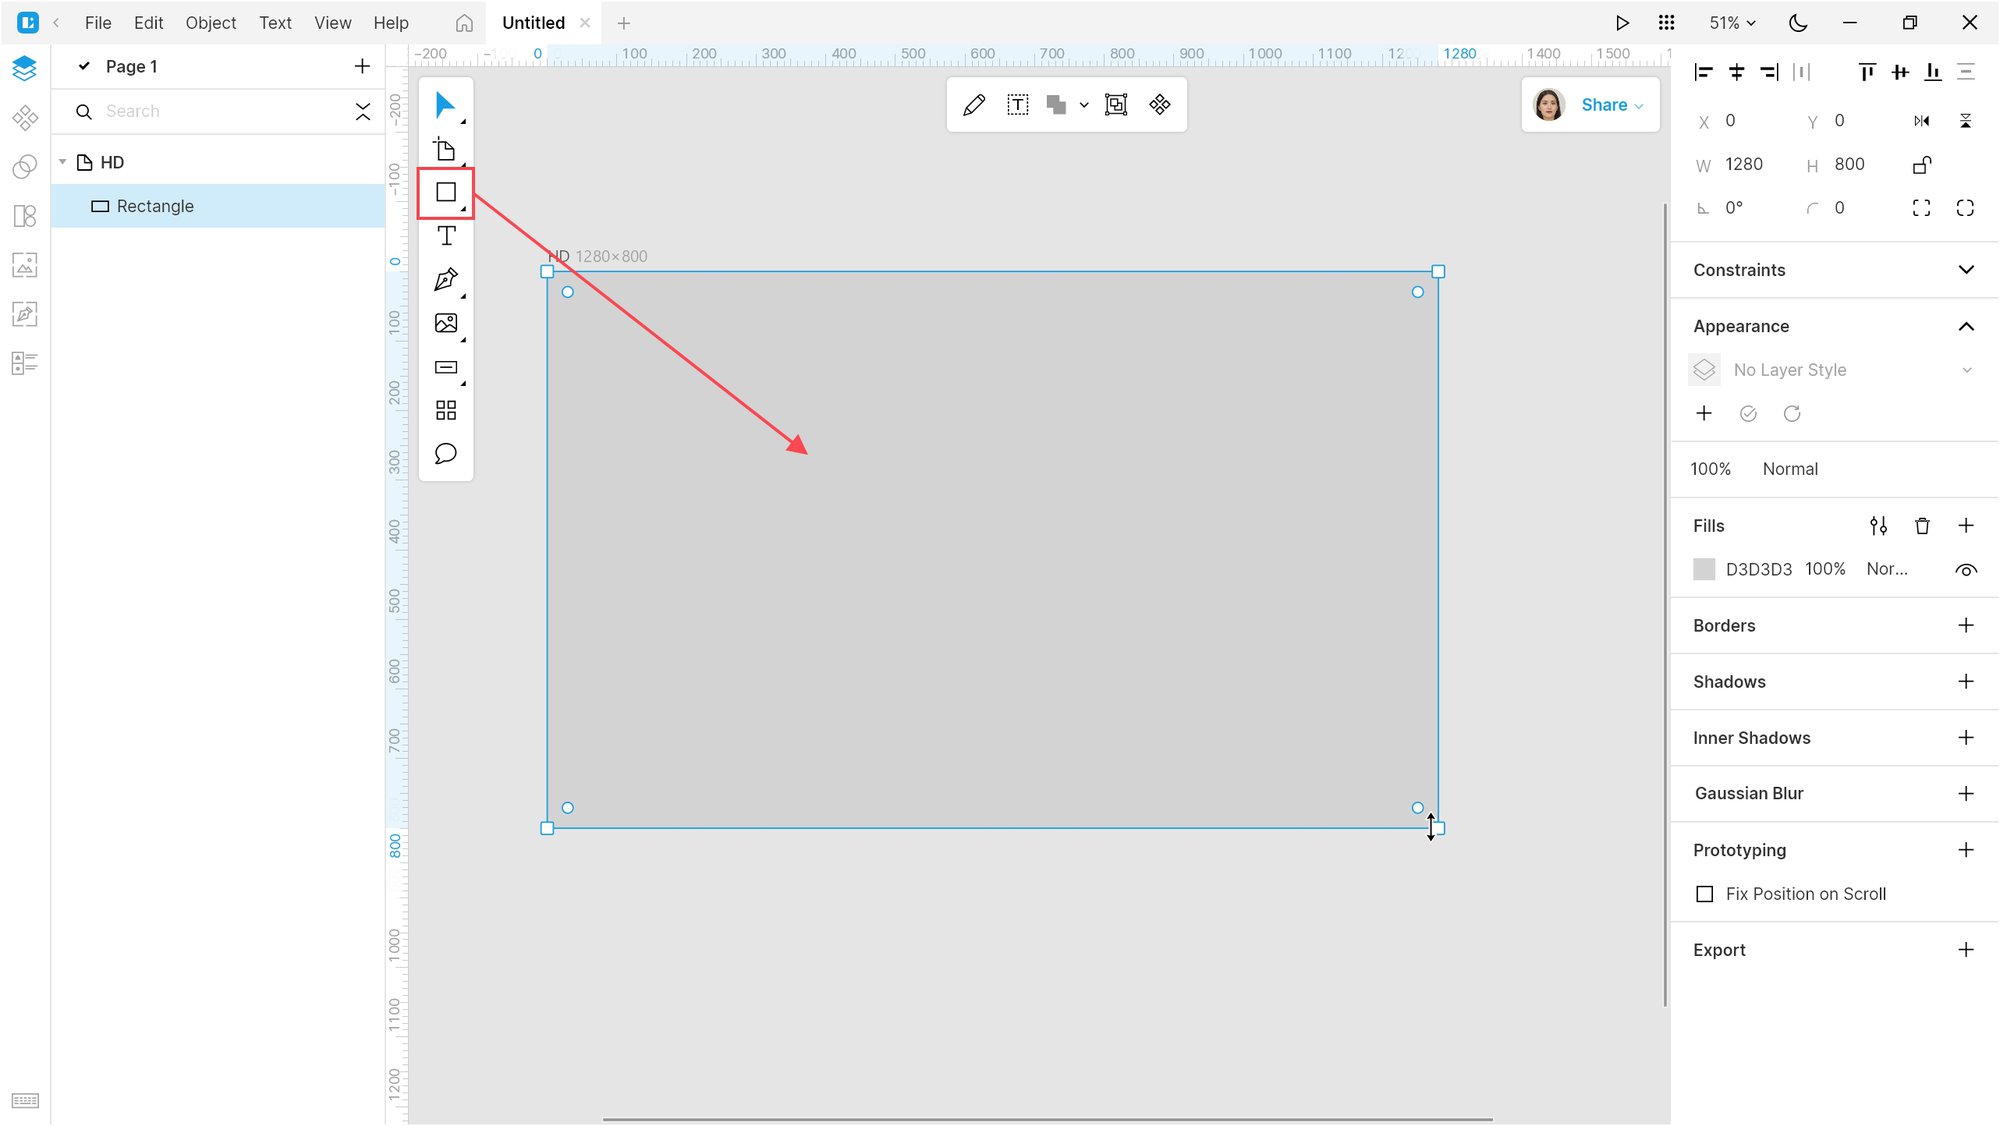Choose the Artboard tool

(x=446, y=150)
